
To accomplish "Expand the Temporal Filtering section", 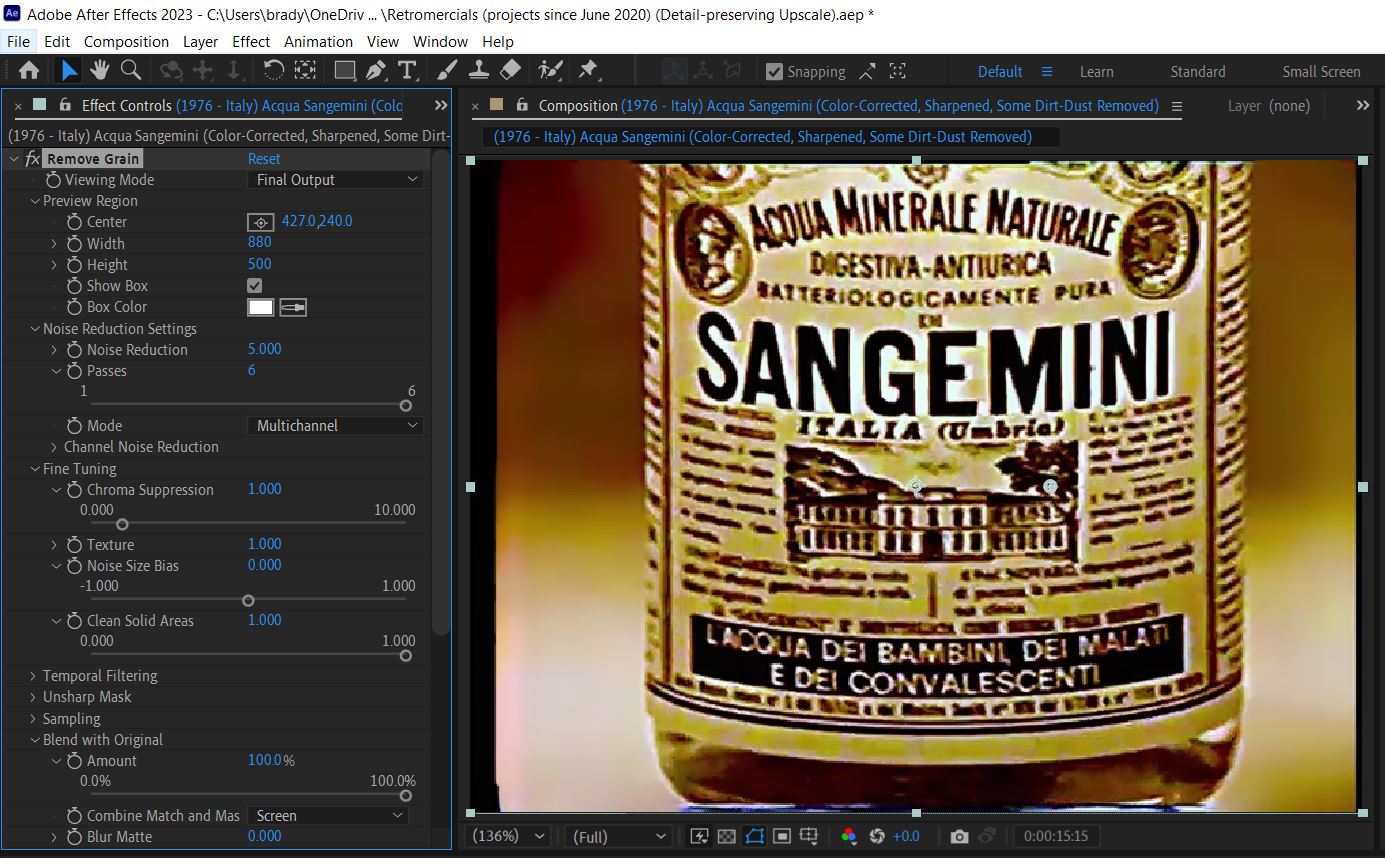I will 33,676.
